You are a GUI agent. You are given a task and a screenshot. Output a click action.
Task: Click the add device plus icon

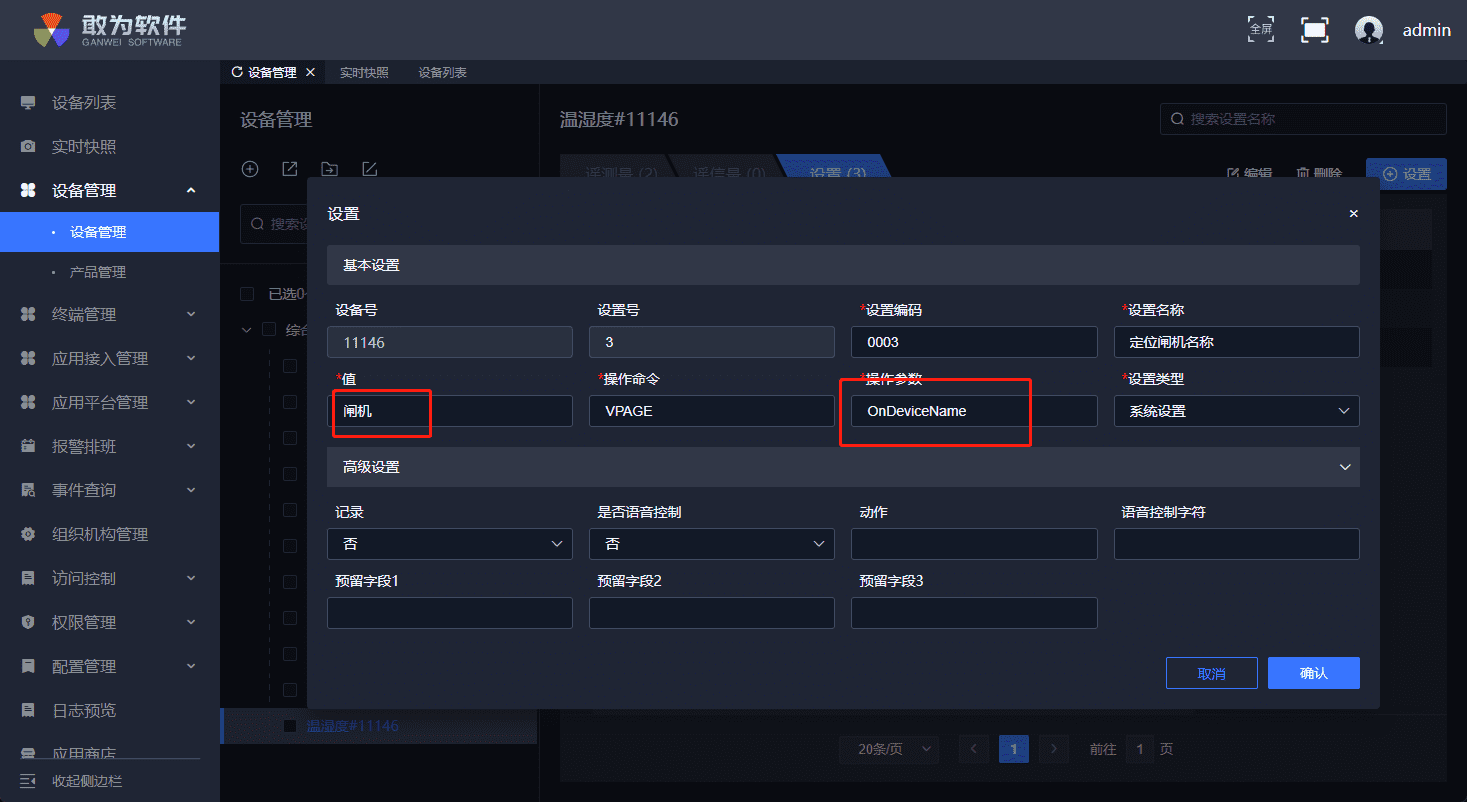(250, 169)
